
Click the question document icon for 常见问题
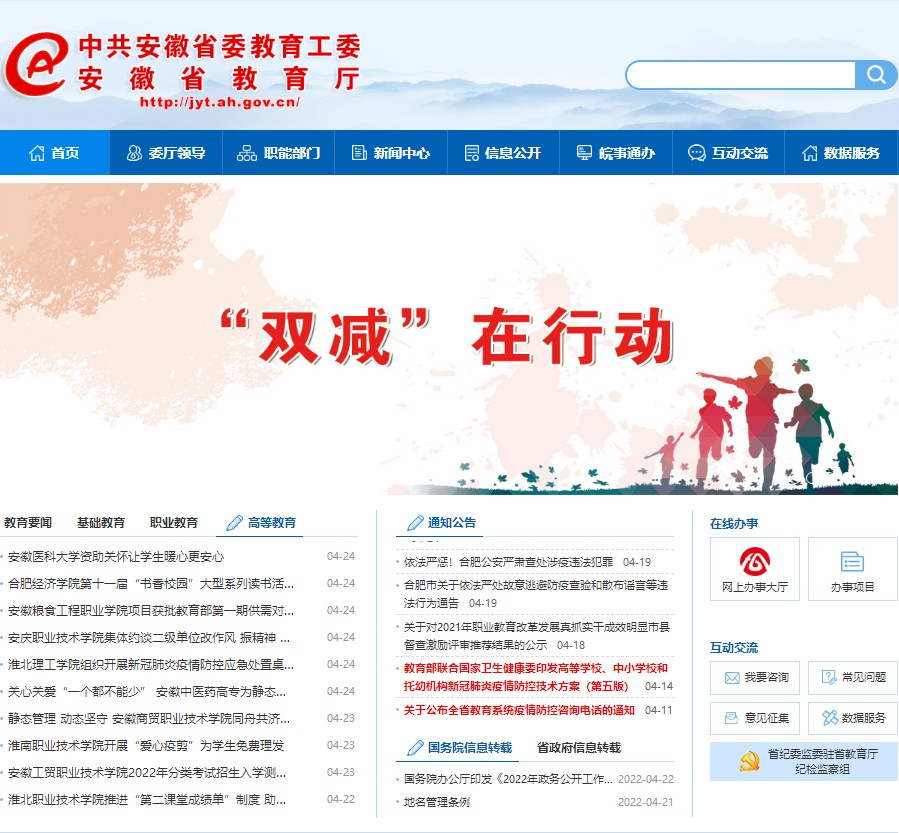click(829, 677)
